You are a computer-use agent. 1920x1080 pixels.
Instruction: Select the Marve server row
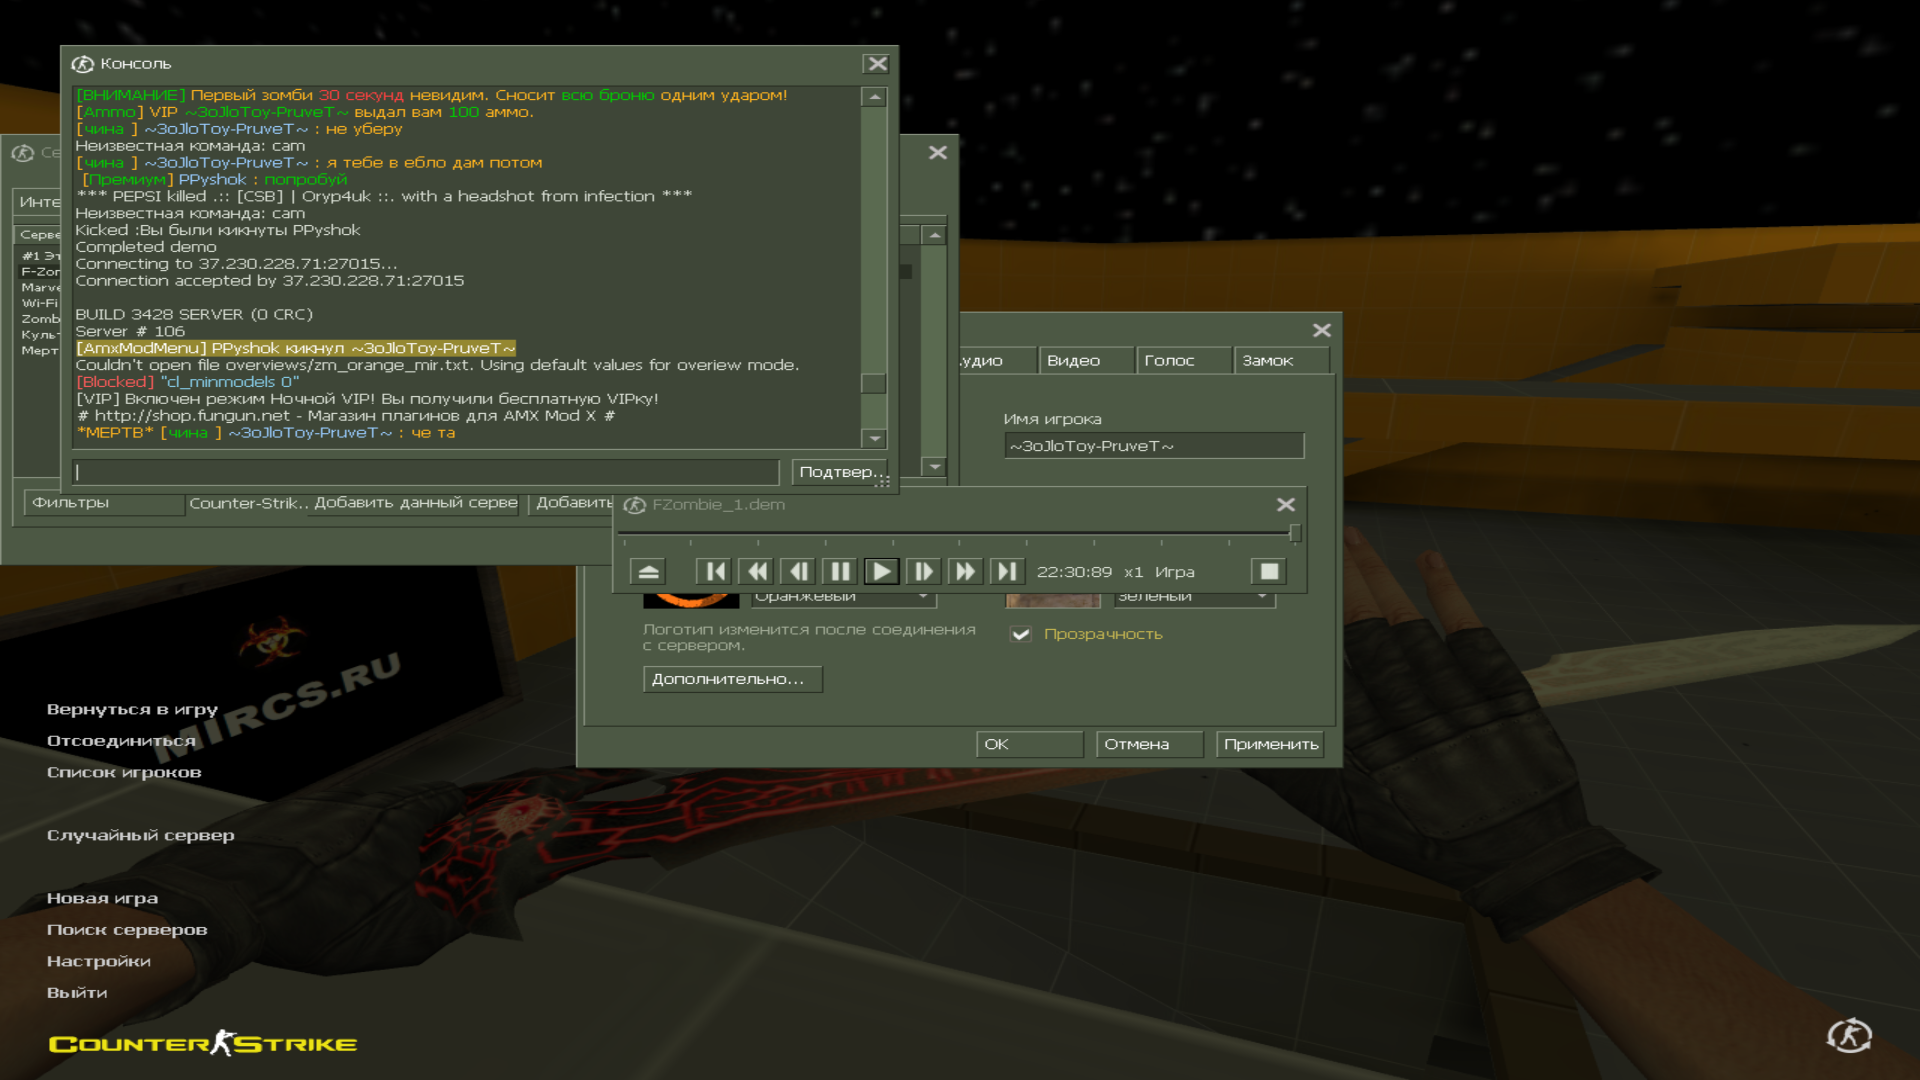(x=40, y=287)
